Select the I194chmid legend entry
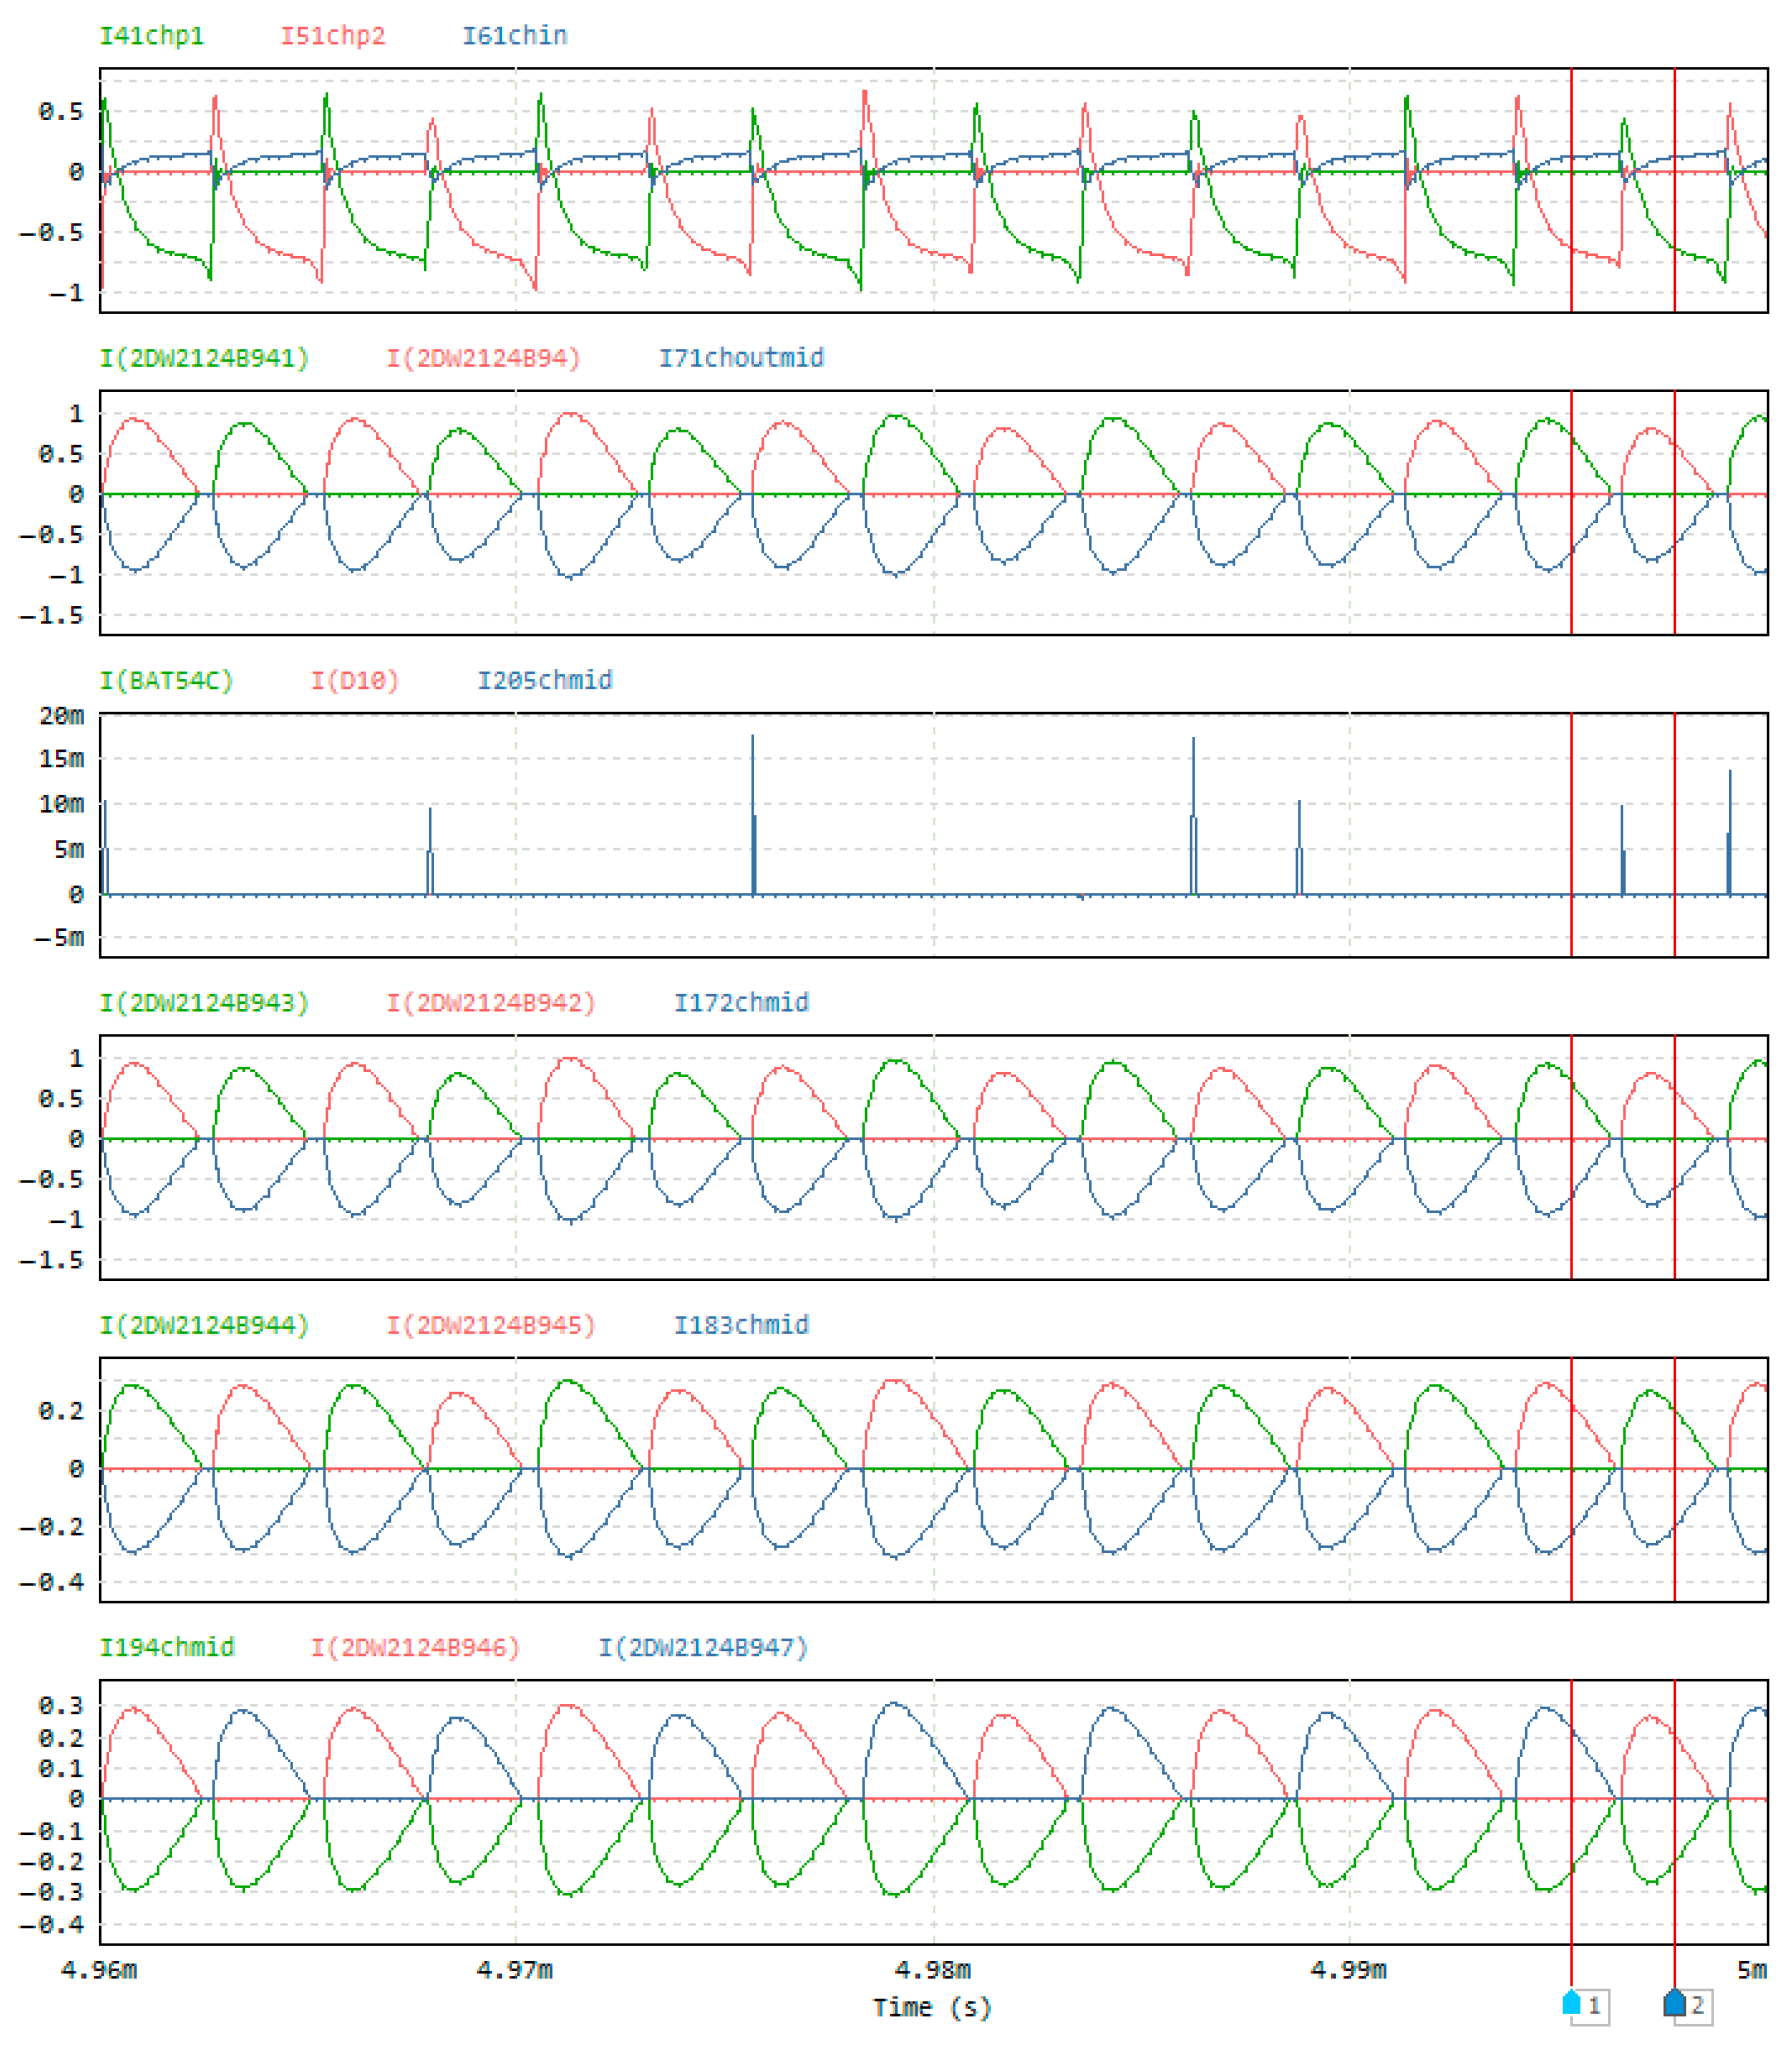 (x=166, y=1646)
